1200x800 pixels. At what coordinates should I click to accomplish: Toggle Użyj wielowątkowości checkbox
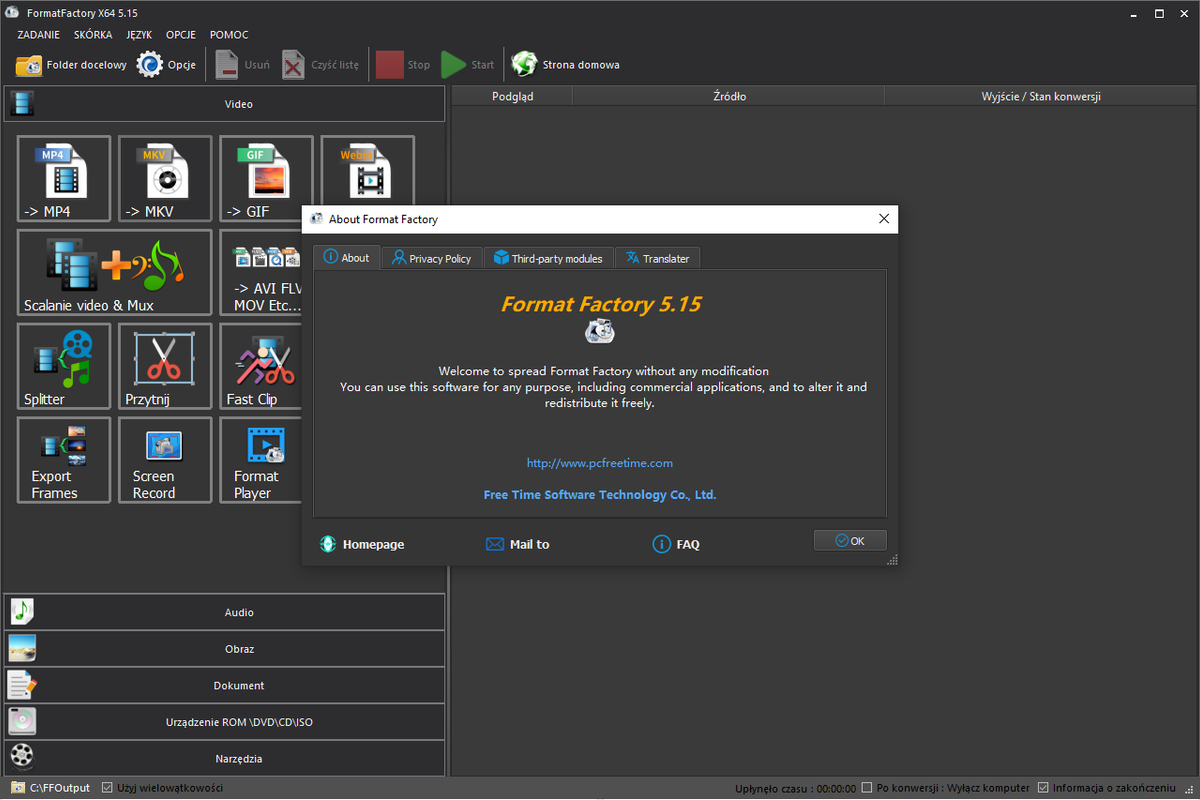(x=108, y=788)
